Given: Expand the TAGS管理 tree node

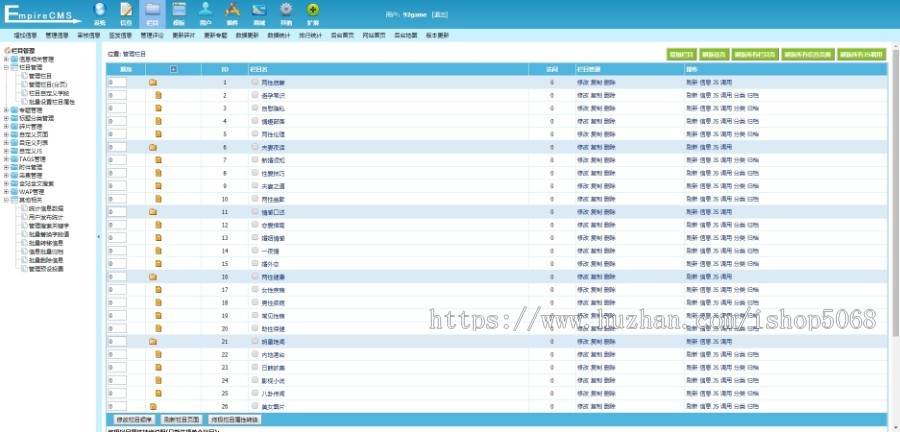Looking at the screenshot, I should click(x=6, y=158).
